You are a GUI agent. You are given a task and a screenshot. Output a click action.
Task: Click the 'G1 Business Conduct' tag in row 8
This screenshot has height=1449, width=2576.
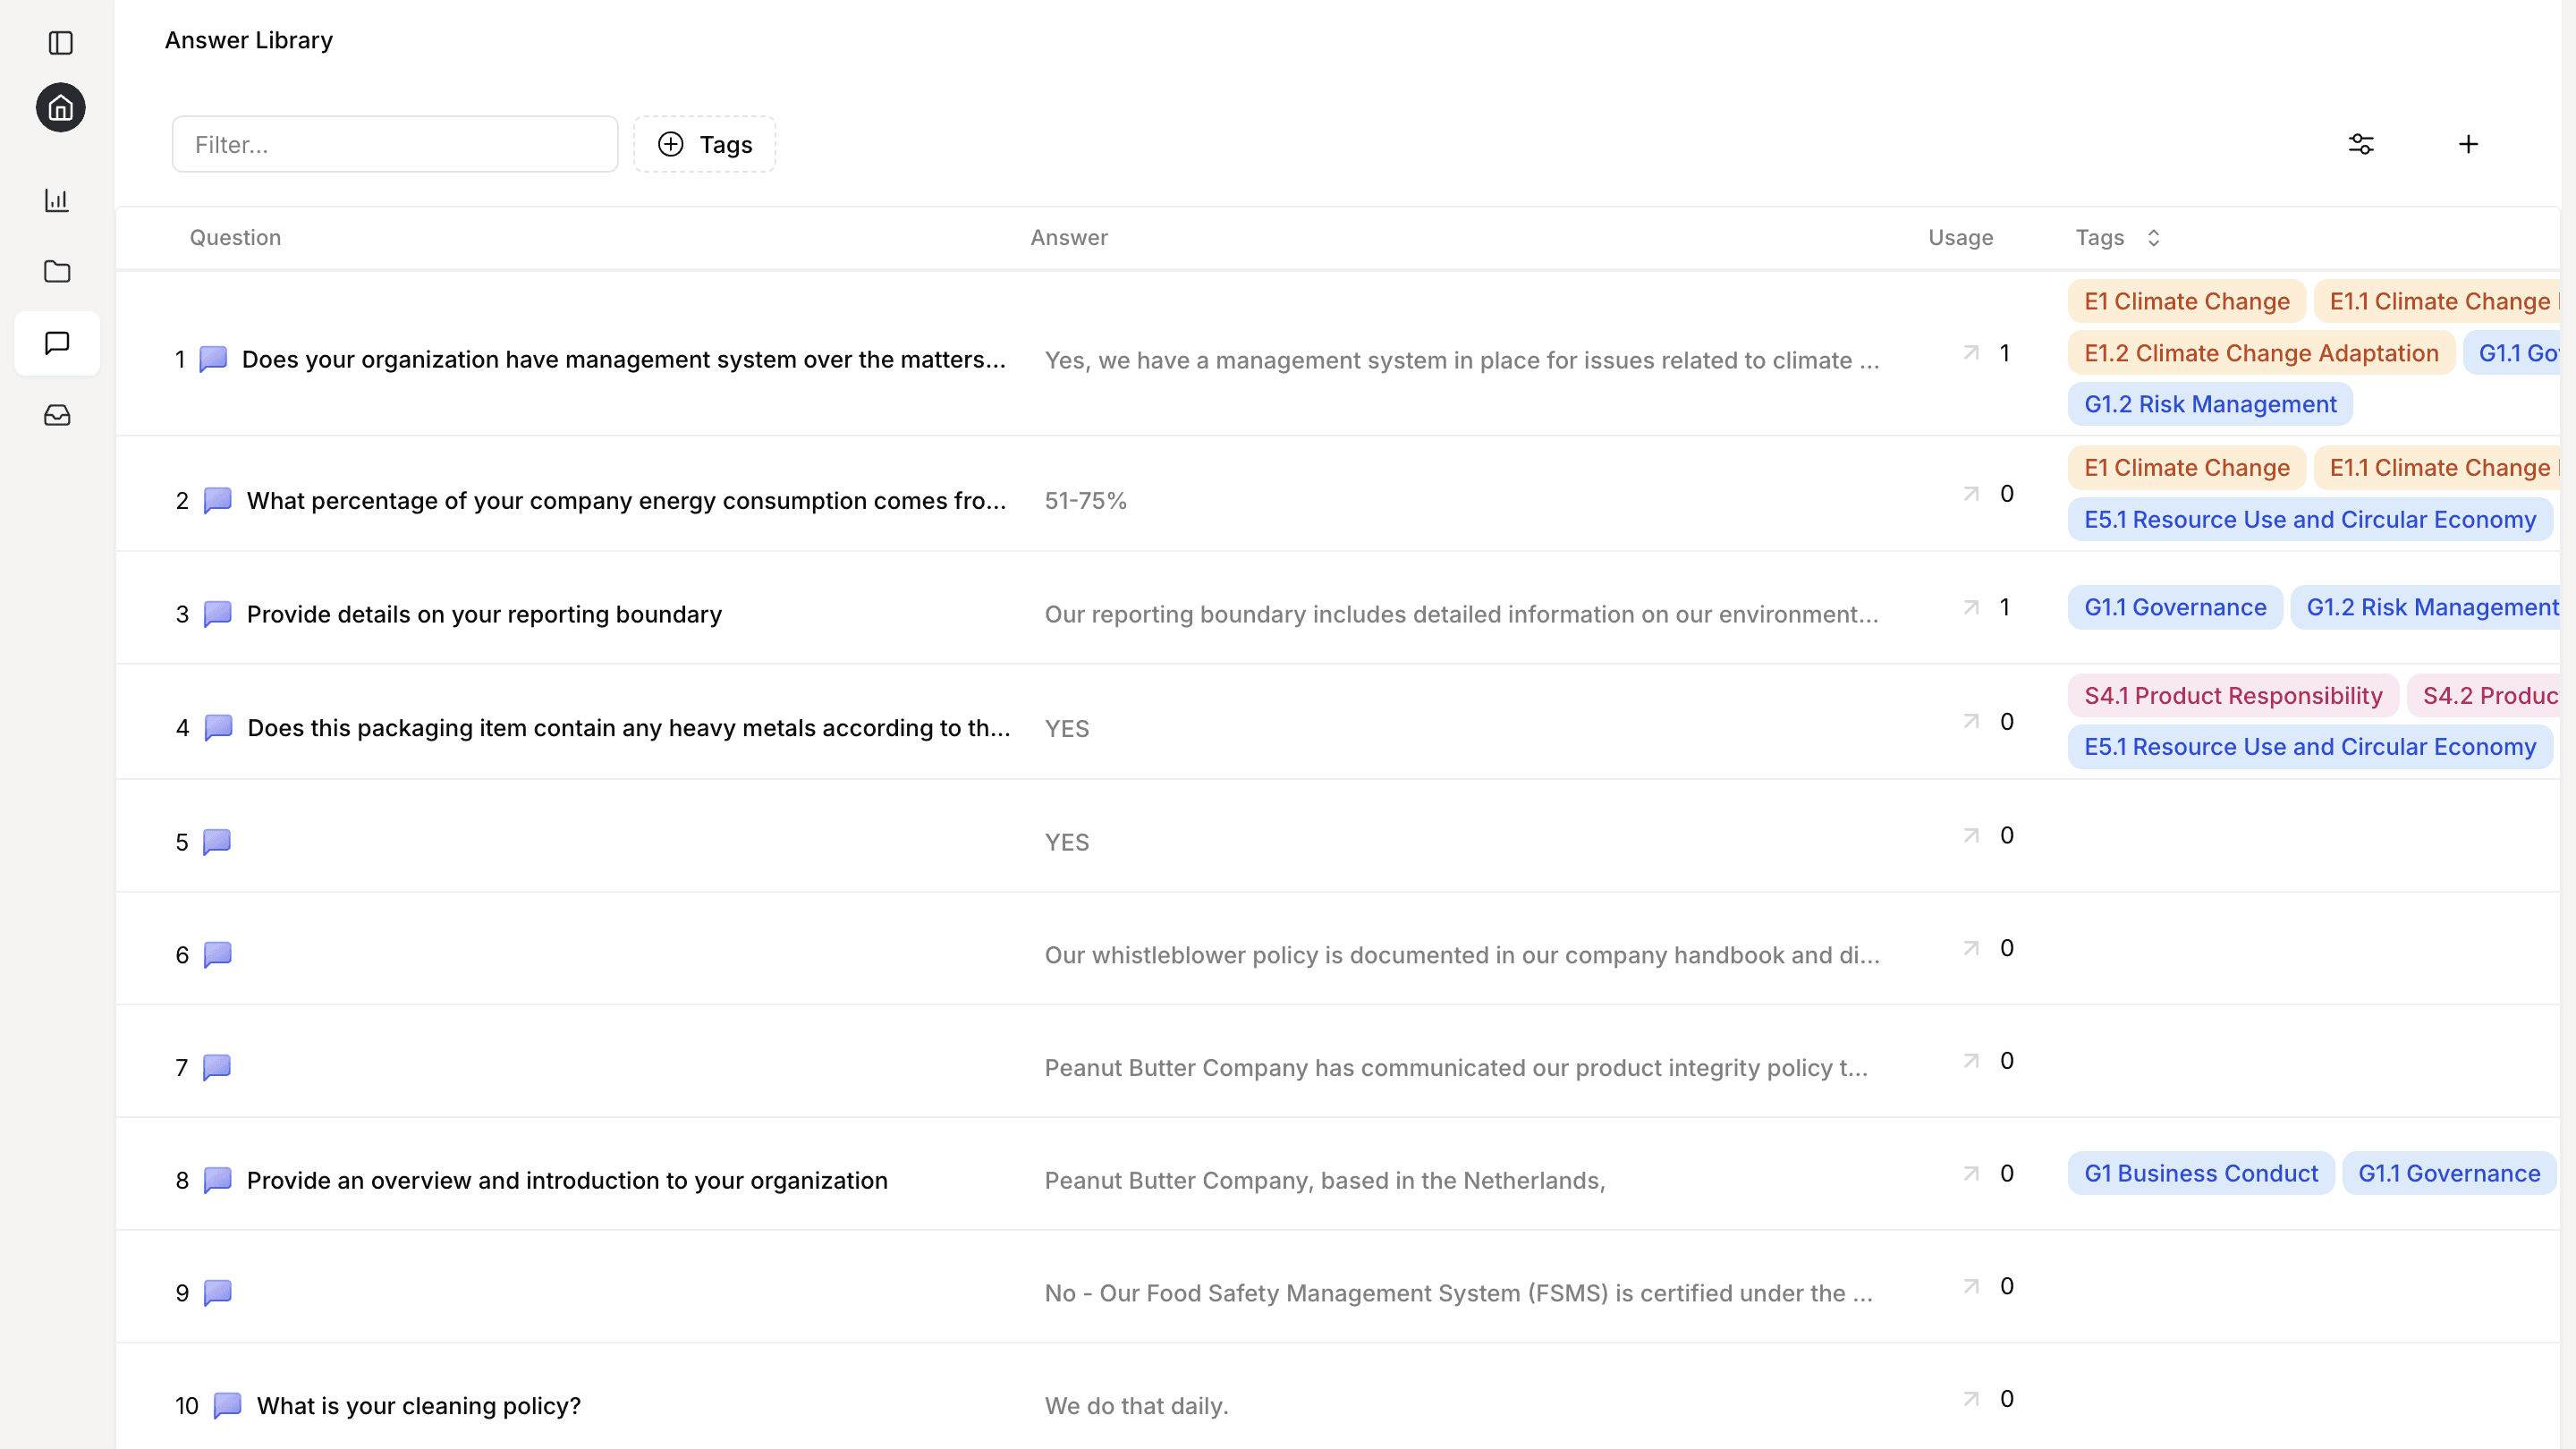(x=2200, y=1173)
